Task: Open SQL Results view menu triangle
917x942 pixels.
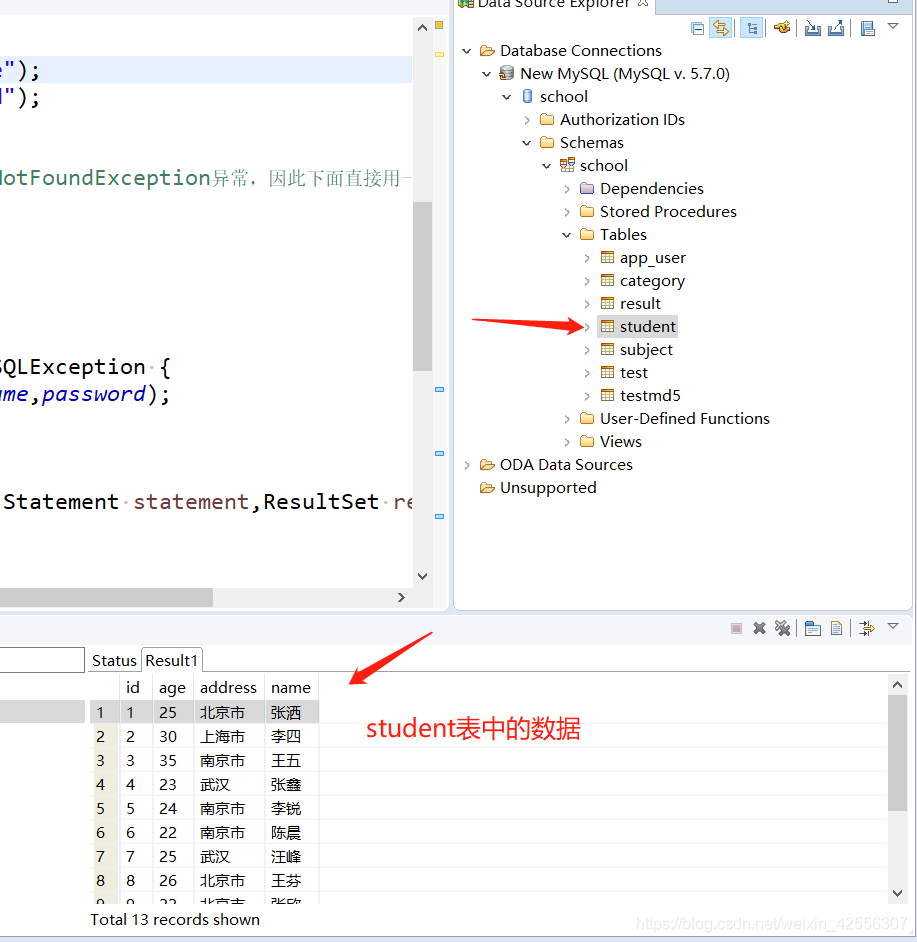Action: coord(893,626)
